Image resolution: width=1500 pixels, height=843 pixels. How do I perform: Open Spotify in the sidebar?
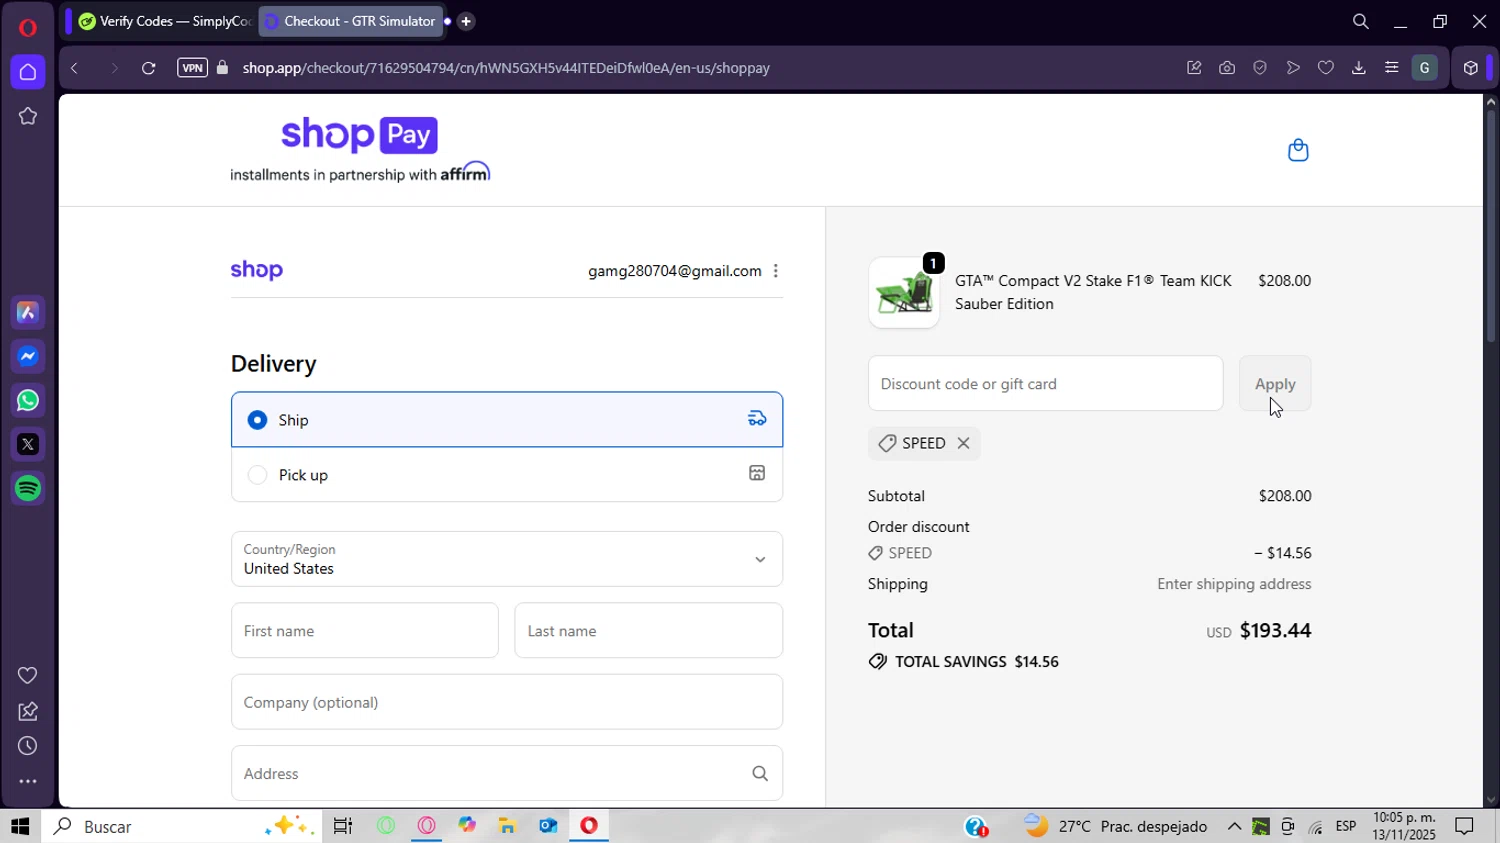[x=28, y=489]
